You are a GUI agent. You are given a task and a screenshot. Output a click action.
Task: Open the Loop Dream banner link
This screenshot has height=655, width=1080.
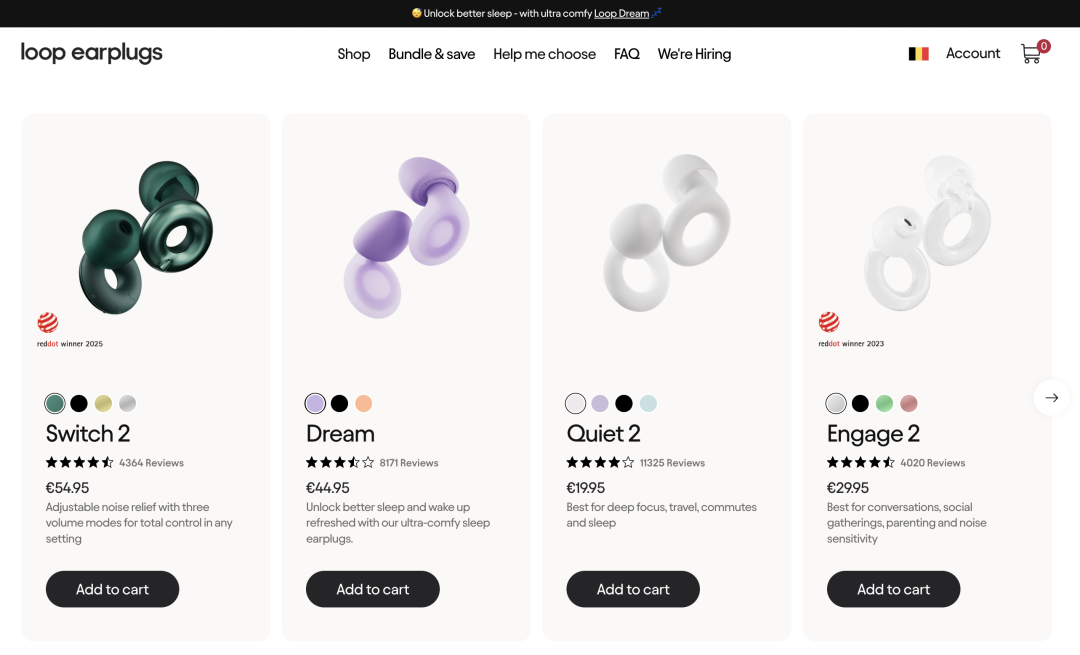[x=621, y=14]
